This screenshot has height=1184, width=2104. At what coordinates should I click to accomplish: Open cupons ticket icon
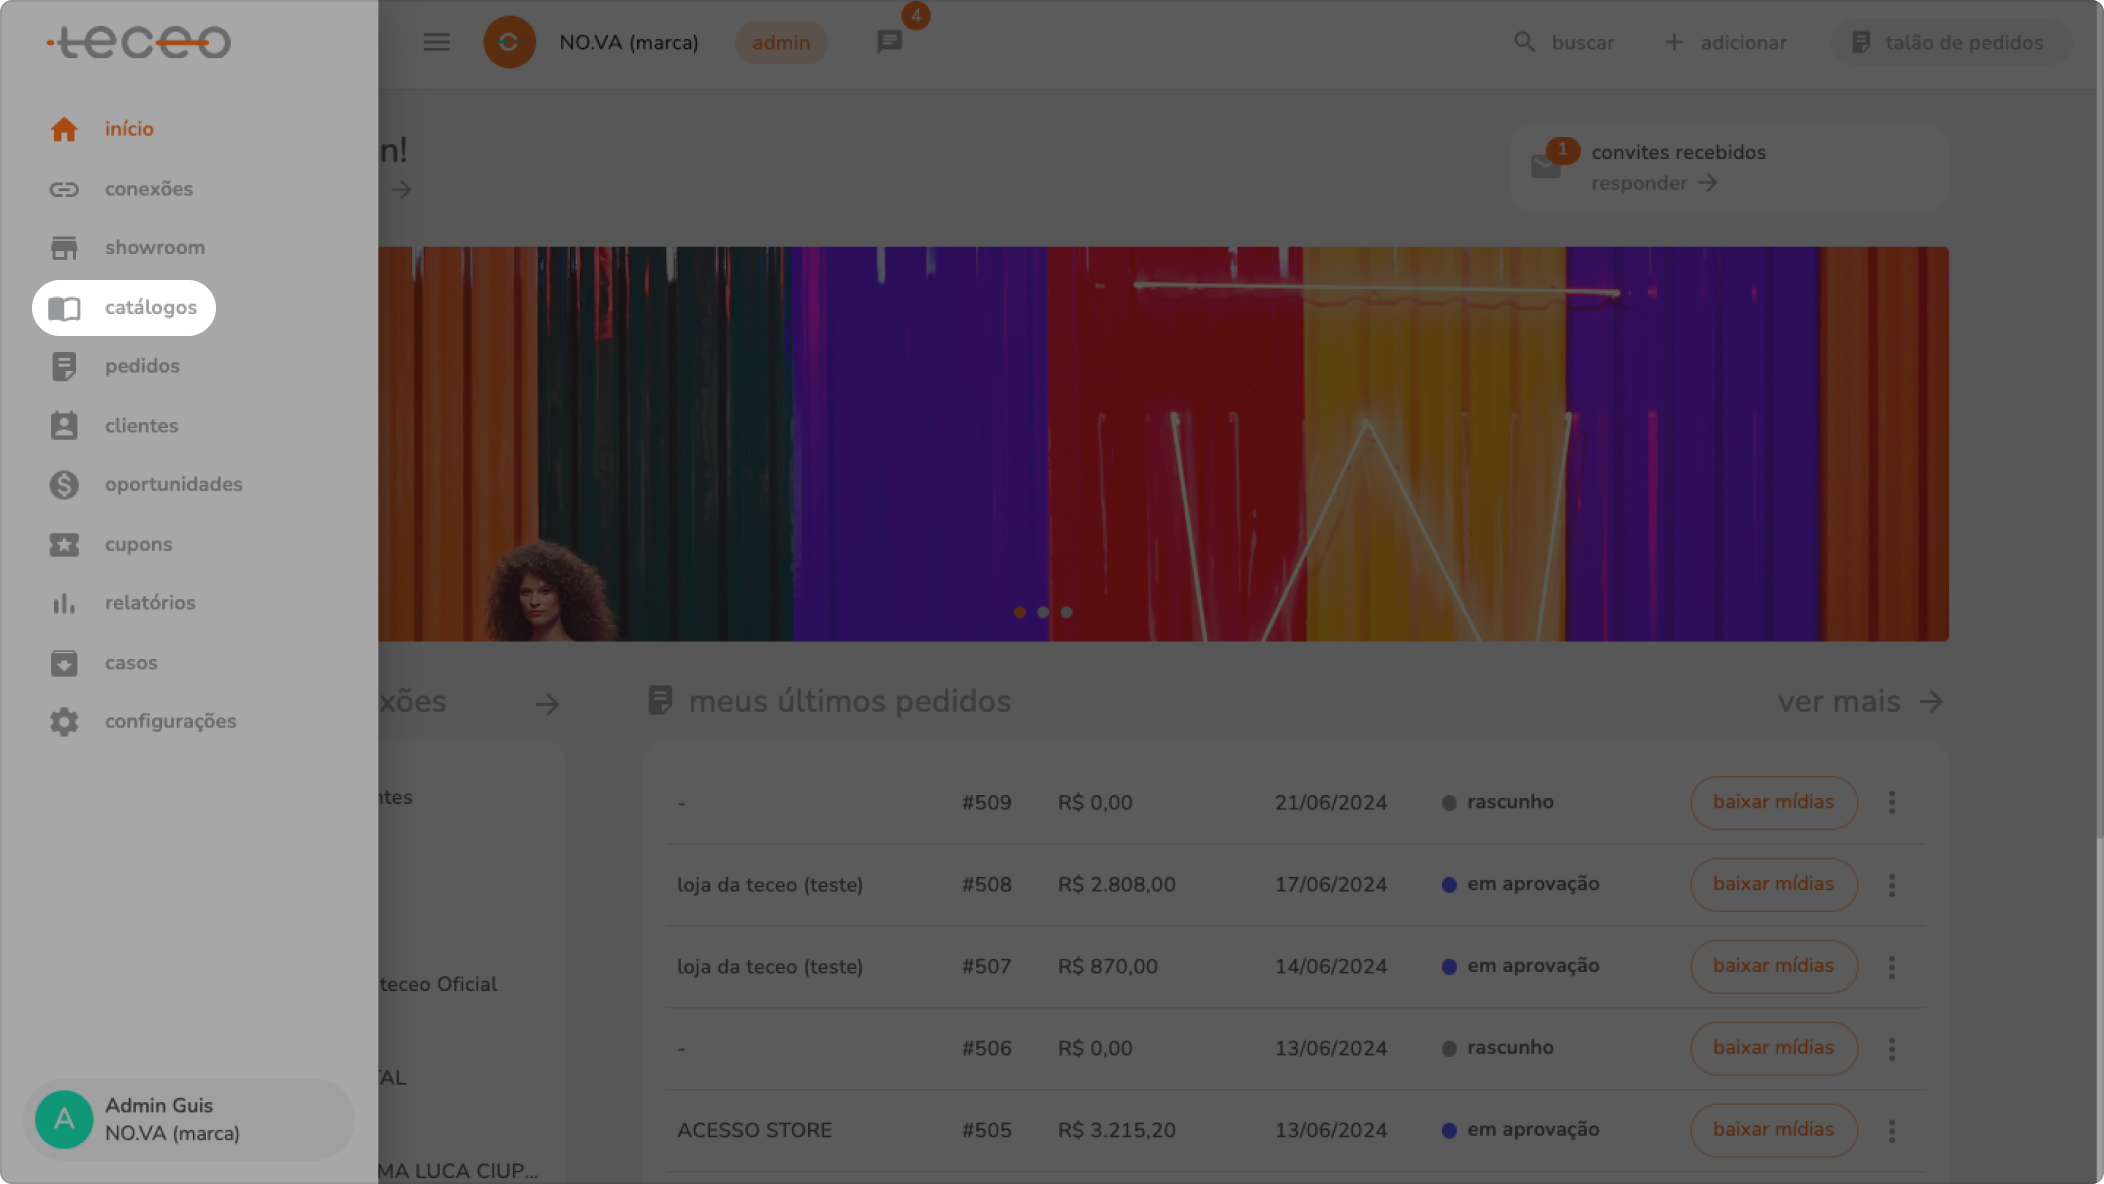(64, 545)
